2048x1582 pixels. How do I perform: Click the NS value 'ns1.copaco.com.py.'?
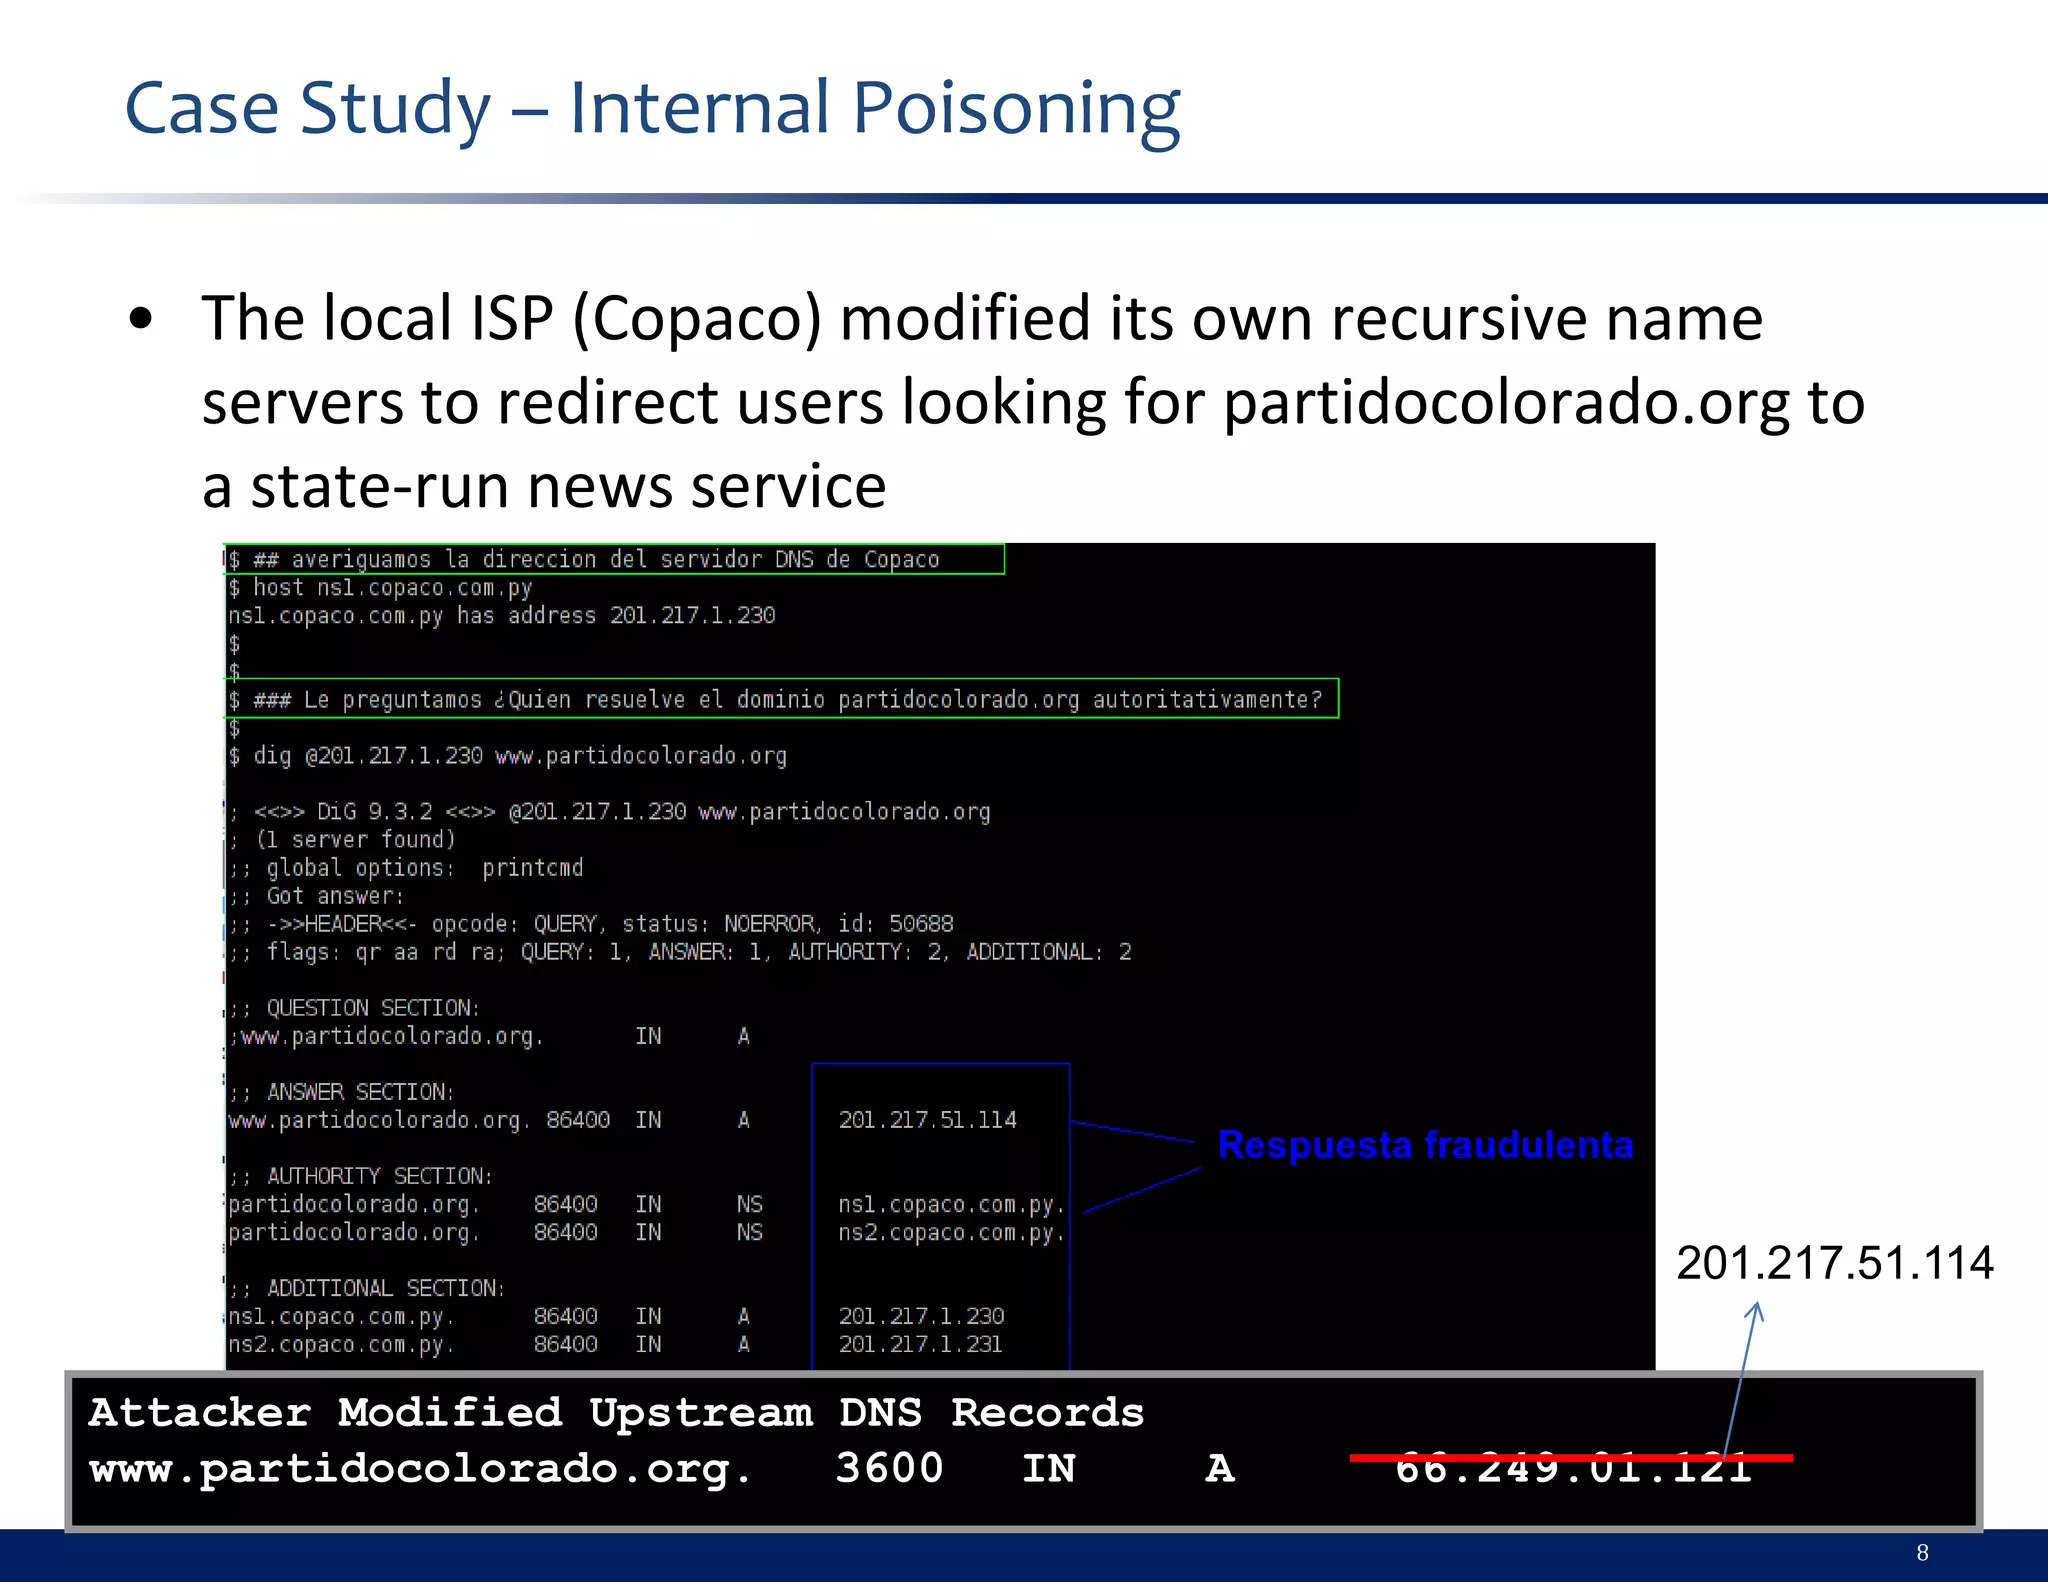pos(952,1204)
